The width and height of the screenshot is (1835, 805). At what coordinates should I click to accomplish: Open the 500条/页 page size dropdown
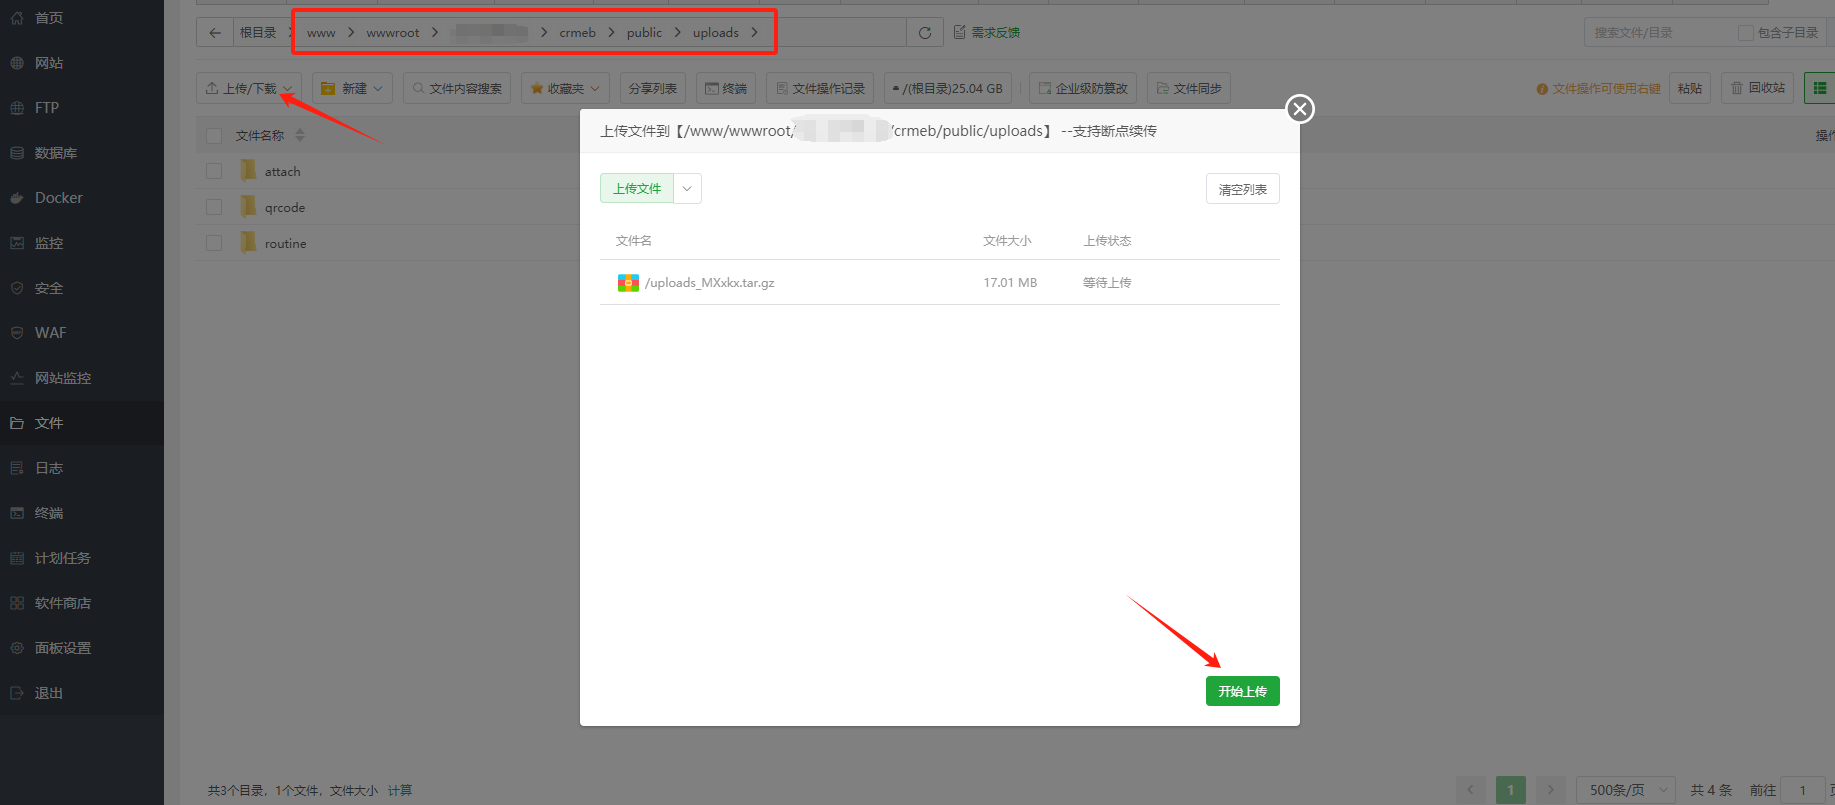1625,790
